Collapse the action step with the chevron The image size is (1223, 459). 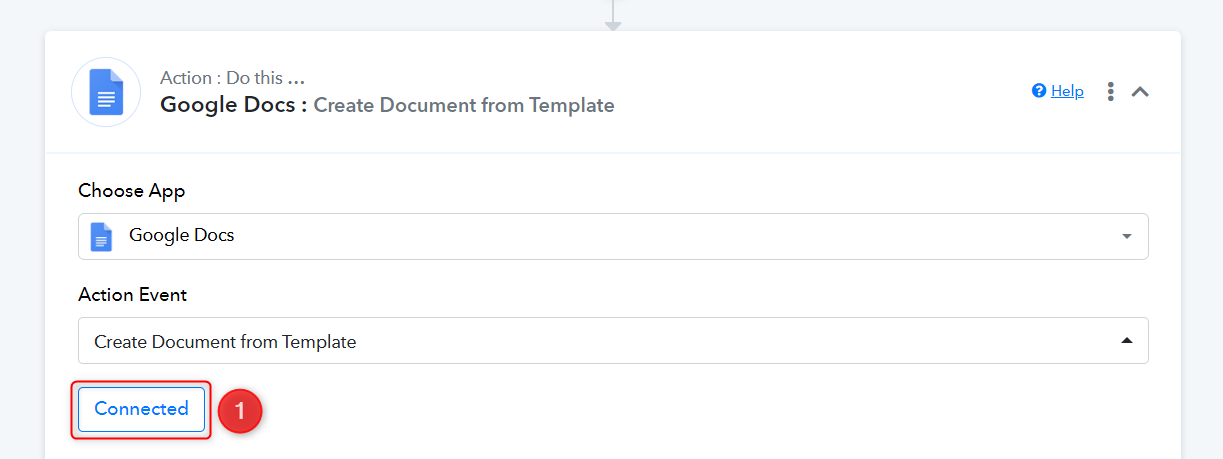point(1140,91)
